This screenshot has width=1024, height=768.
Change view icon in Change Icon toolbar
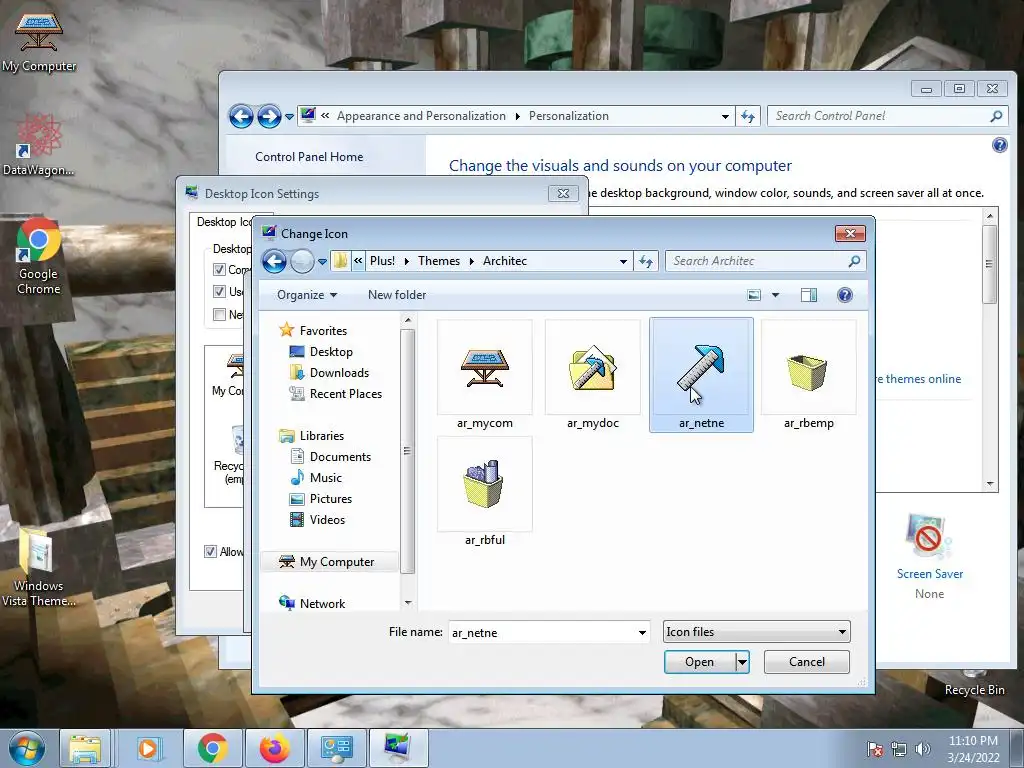tap(754, 295)
